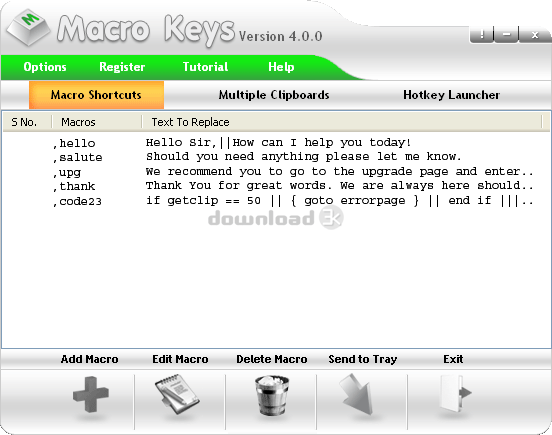Click the notepad Edit Macro icon
552x435 pixels.
coord(177,395)
